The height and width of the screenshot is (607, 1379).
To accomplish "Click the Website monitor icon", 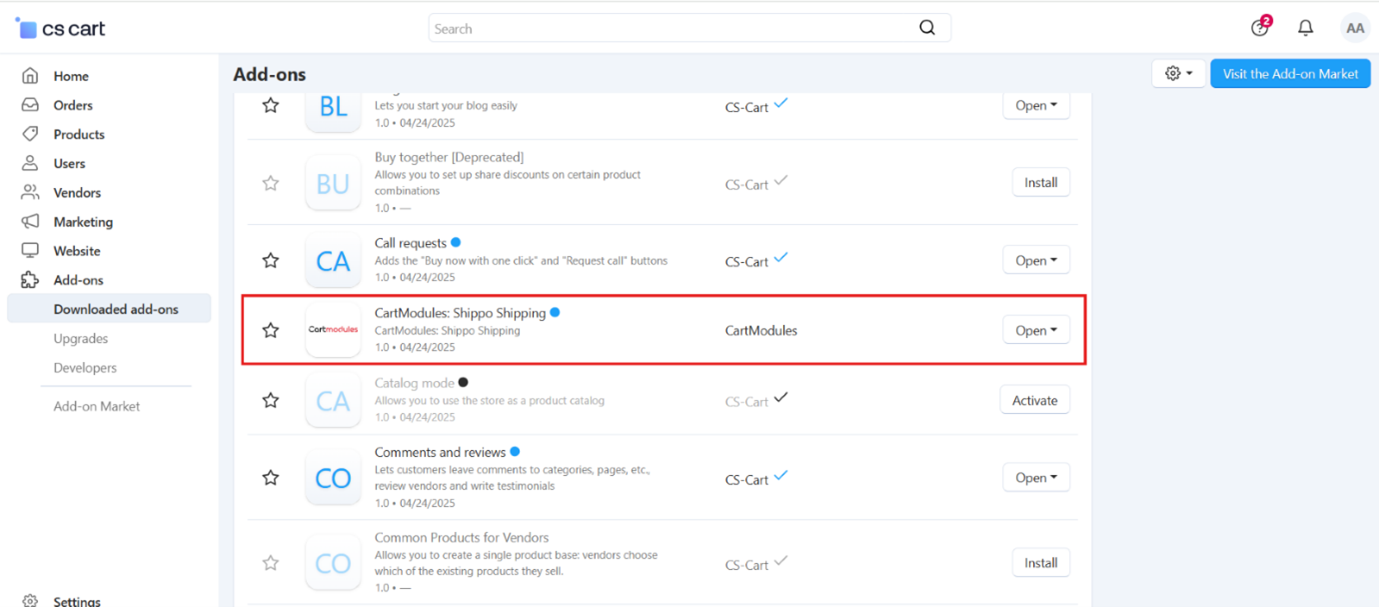I will (x=31, y=250).
